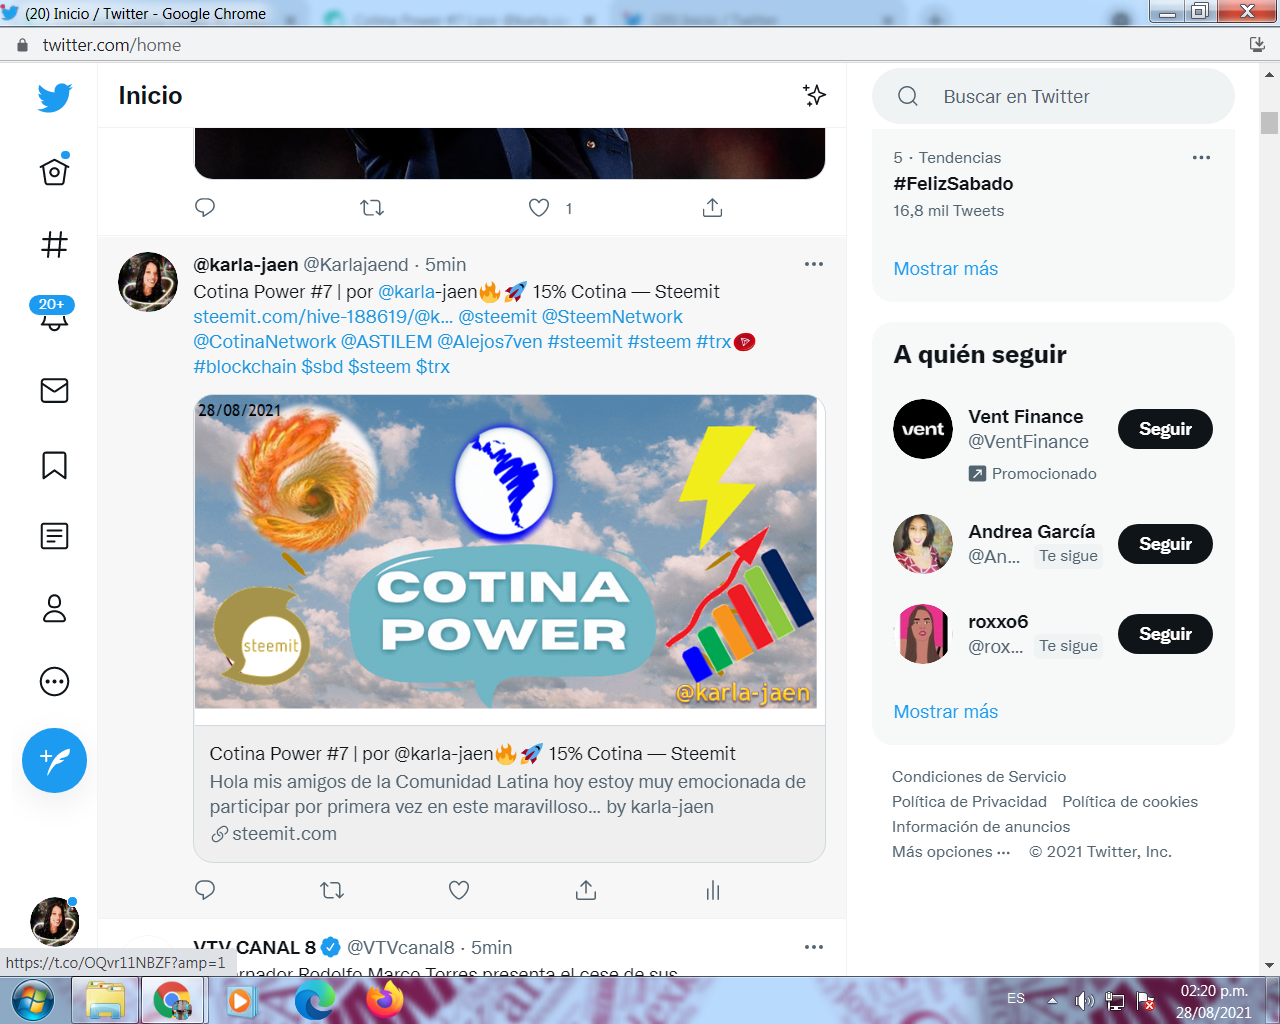This screenshot has width=1280, height=1024.
Task: Open the #blockchain hashtag link
Action: point(245,367)
